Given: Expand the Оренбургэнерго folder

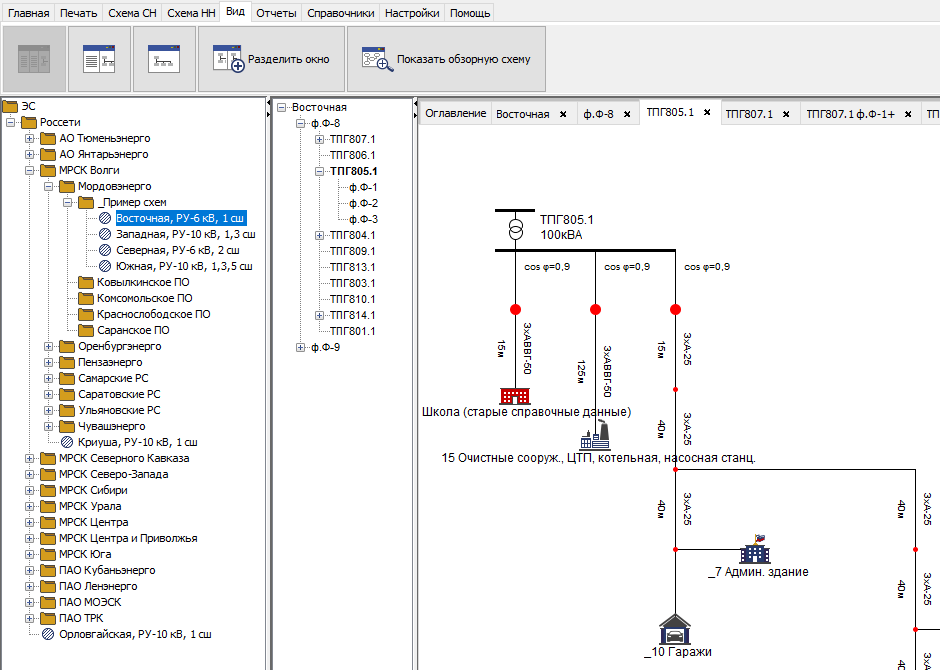Looking at the screenshot, I should (49, 346).
